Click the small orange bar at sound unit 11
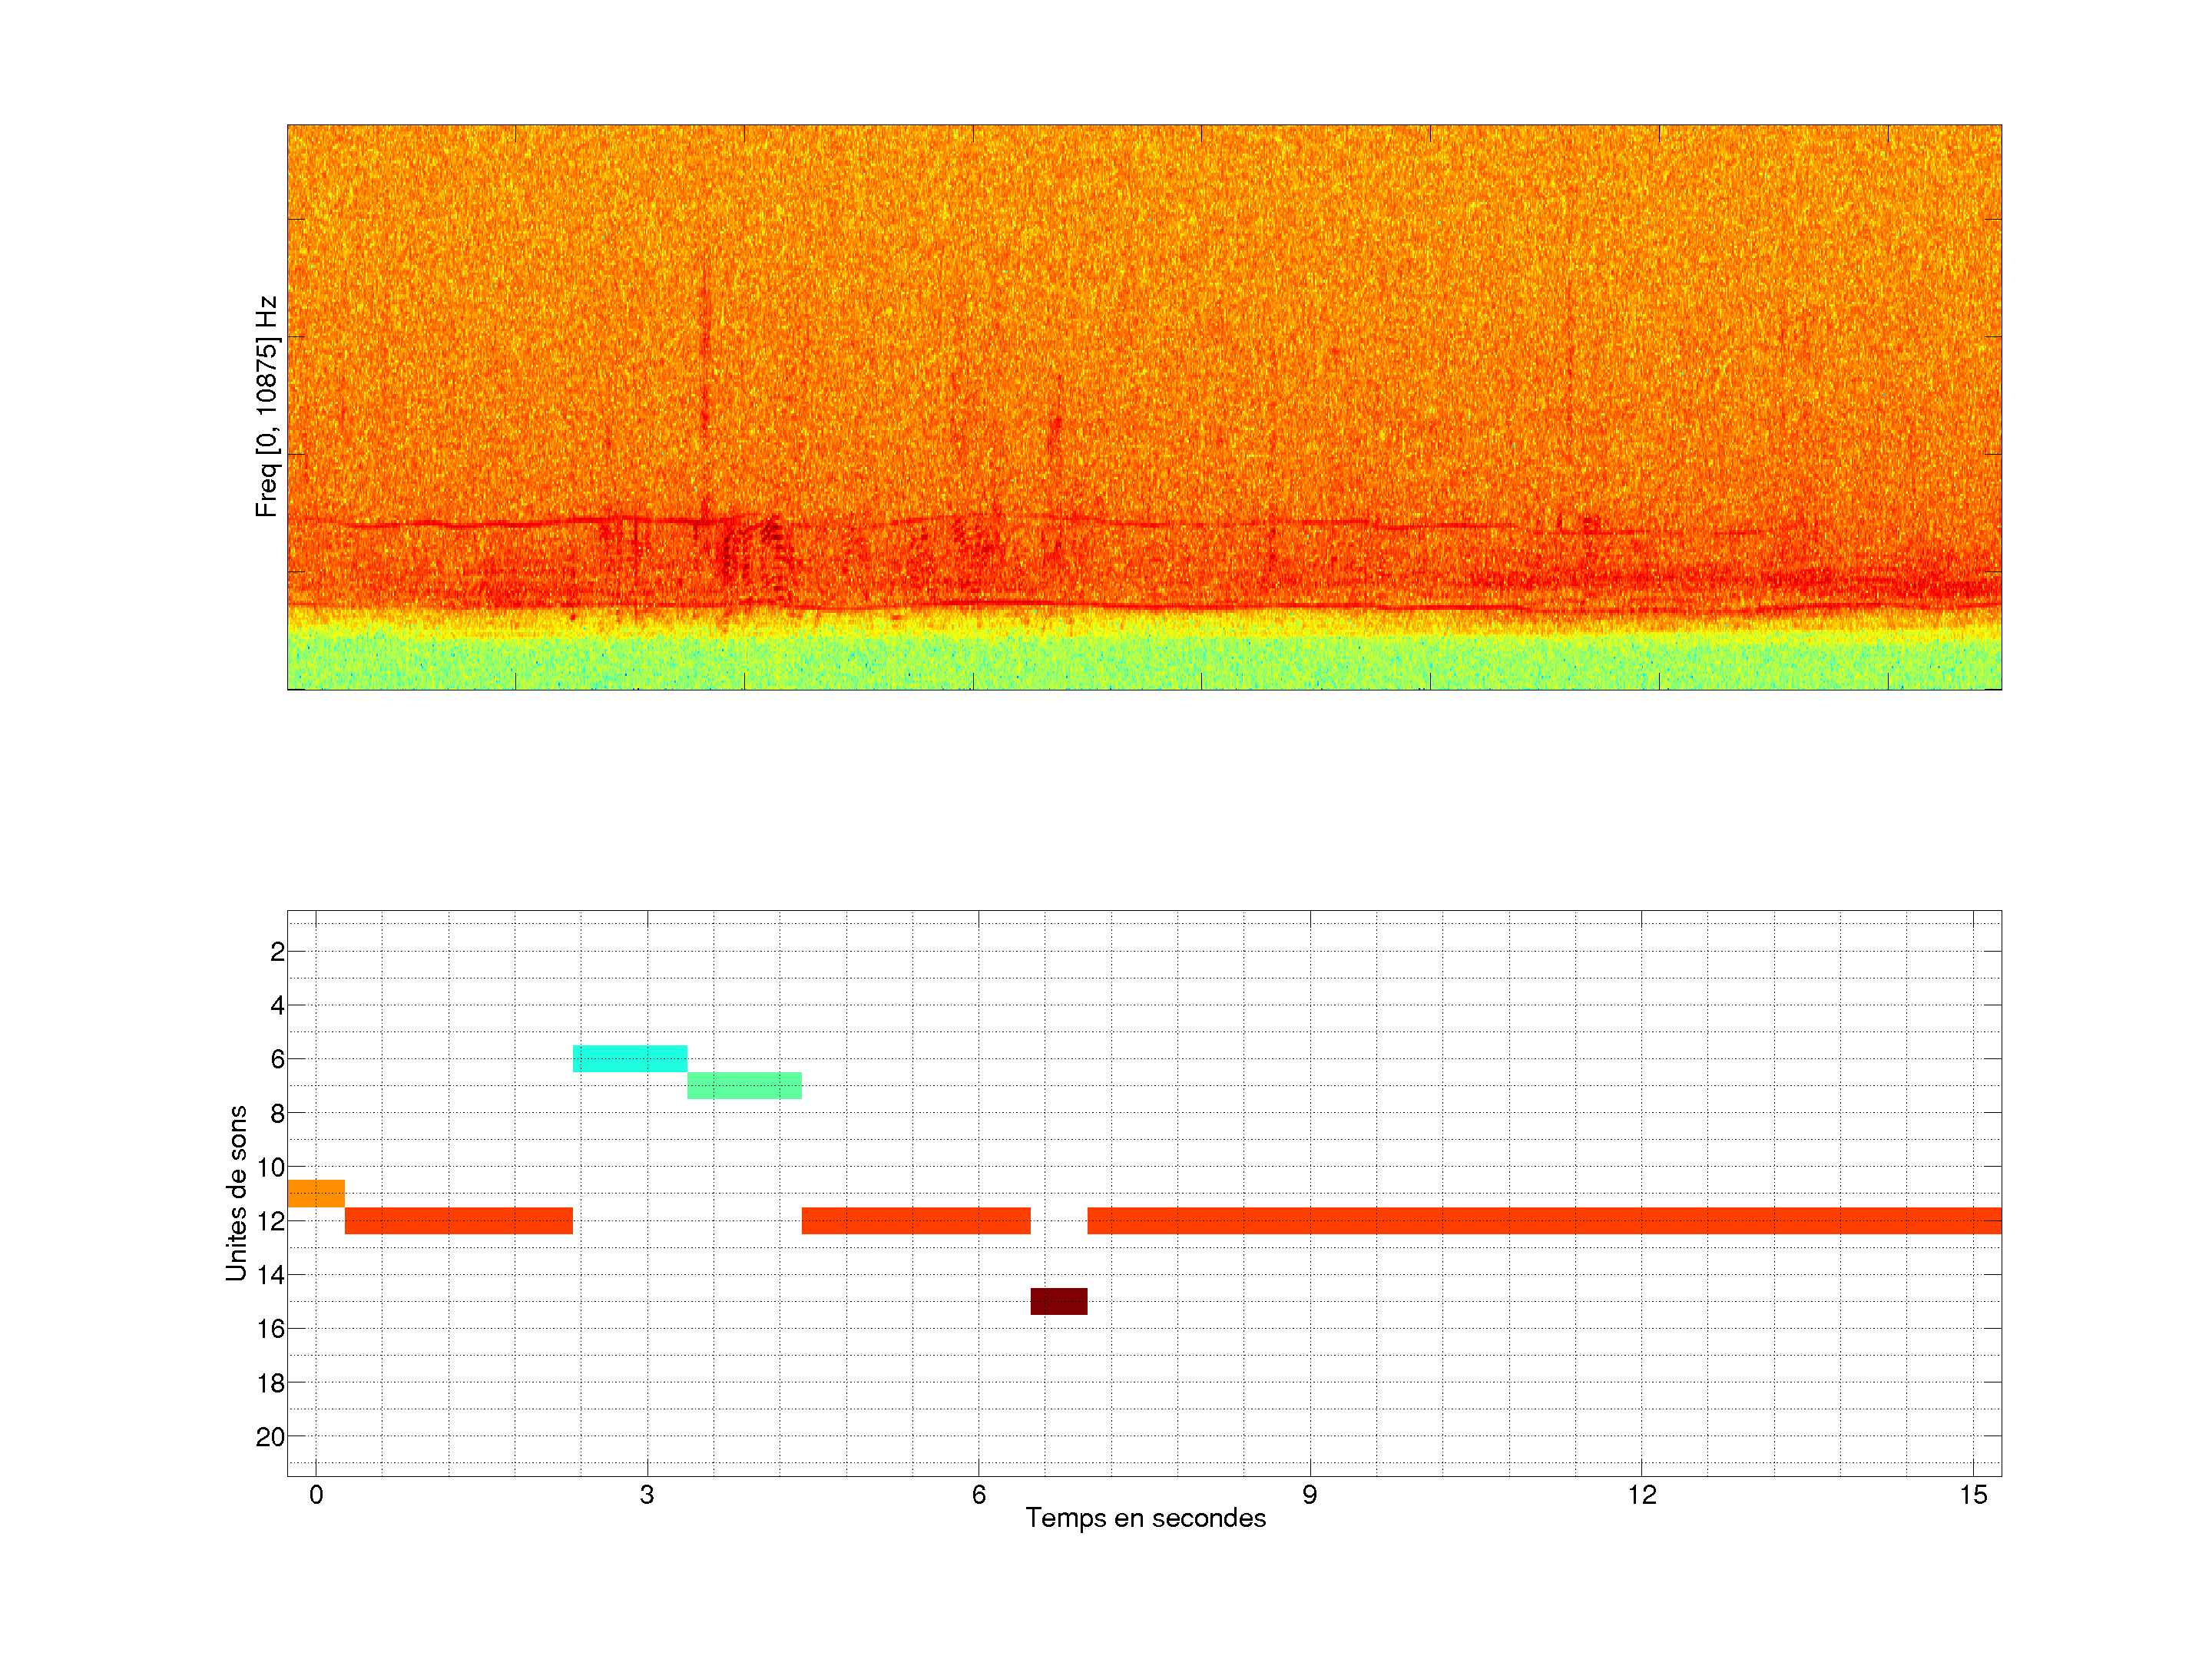The image size is (2212, 1659). pyautogui.click(x=316, y=1193)
